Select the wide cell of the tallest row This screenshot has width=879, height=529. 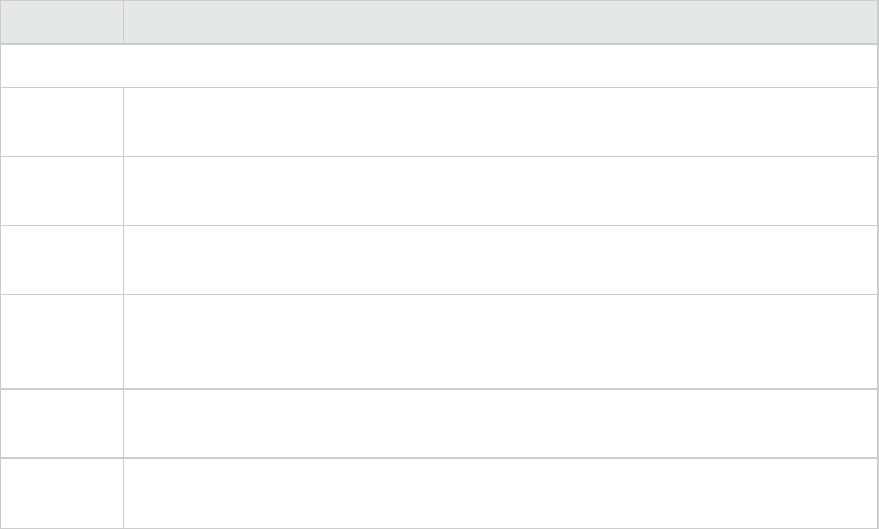[494, 341]
